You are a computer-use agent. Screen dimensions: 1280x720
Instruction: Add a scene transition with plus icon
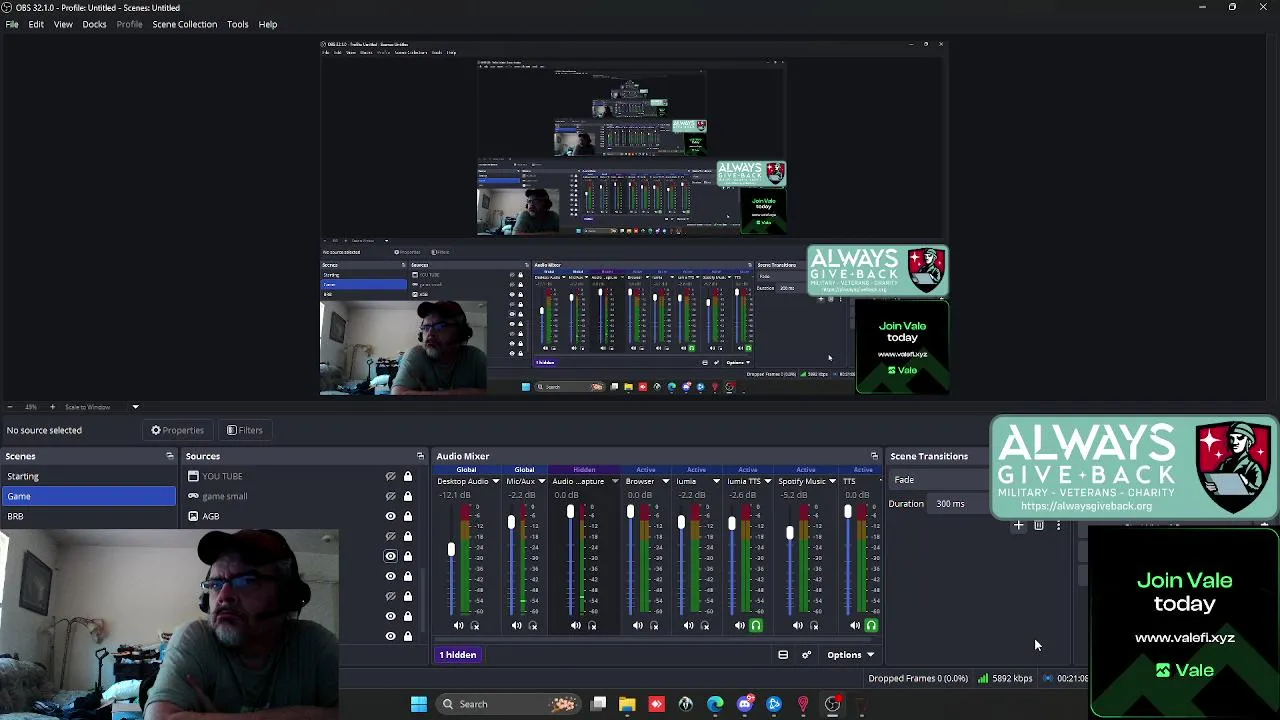[1019, 526]
